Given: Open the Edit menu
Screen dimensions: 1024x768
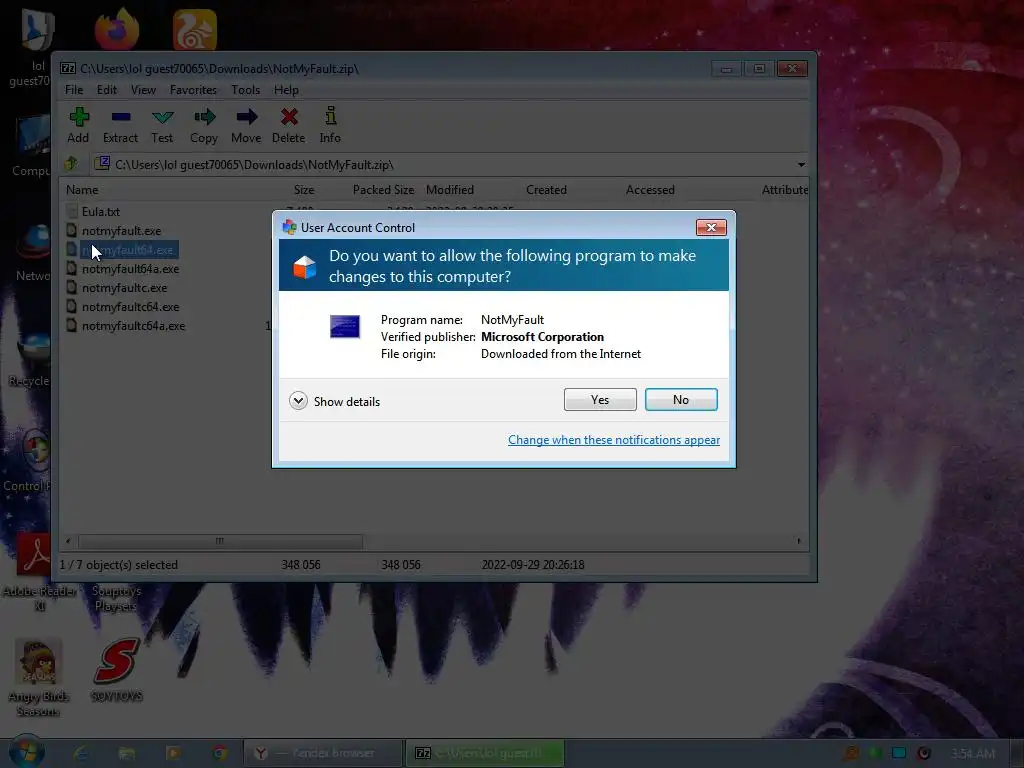Looking at the screenshot, I should 106,89.
